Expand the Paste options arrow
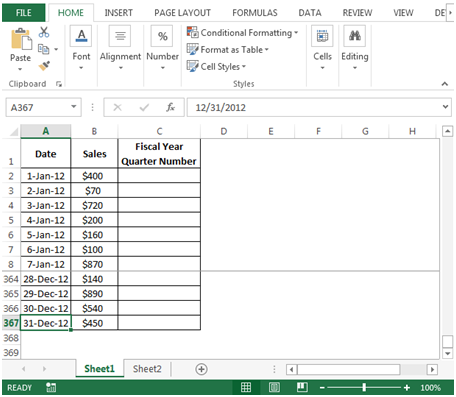The height and width of the screenshot is (397, 456). [x=20, y=69]
